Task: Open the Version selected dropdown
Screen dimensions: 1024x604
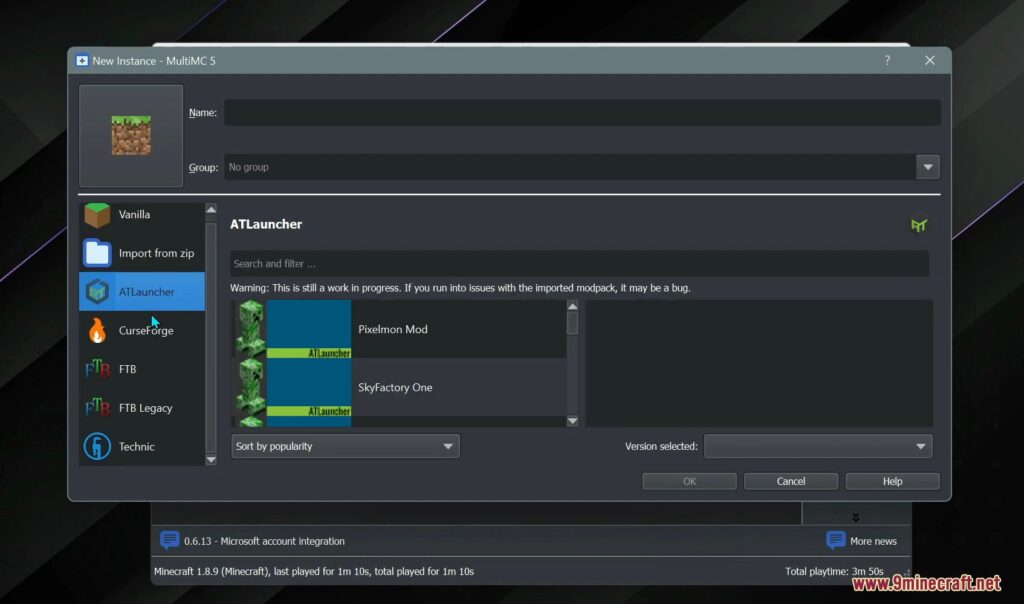Action: (x=818, y=447)
